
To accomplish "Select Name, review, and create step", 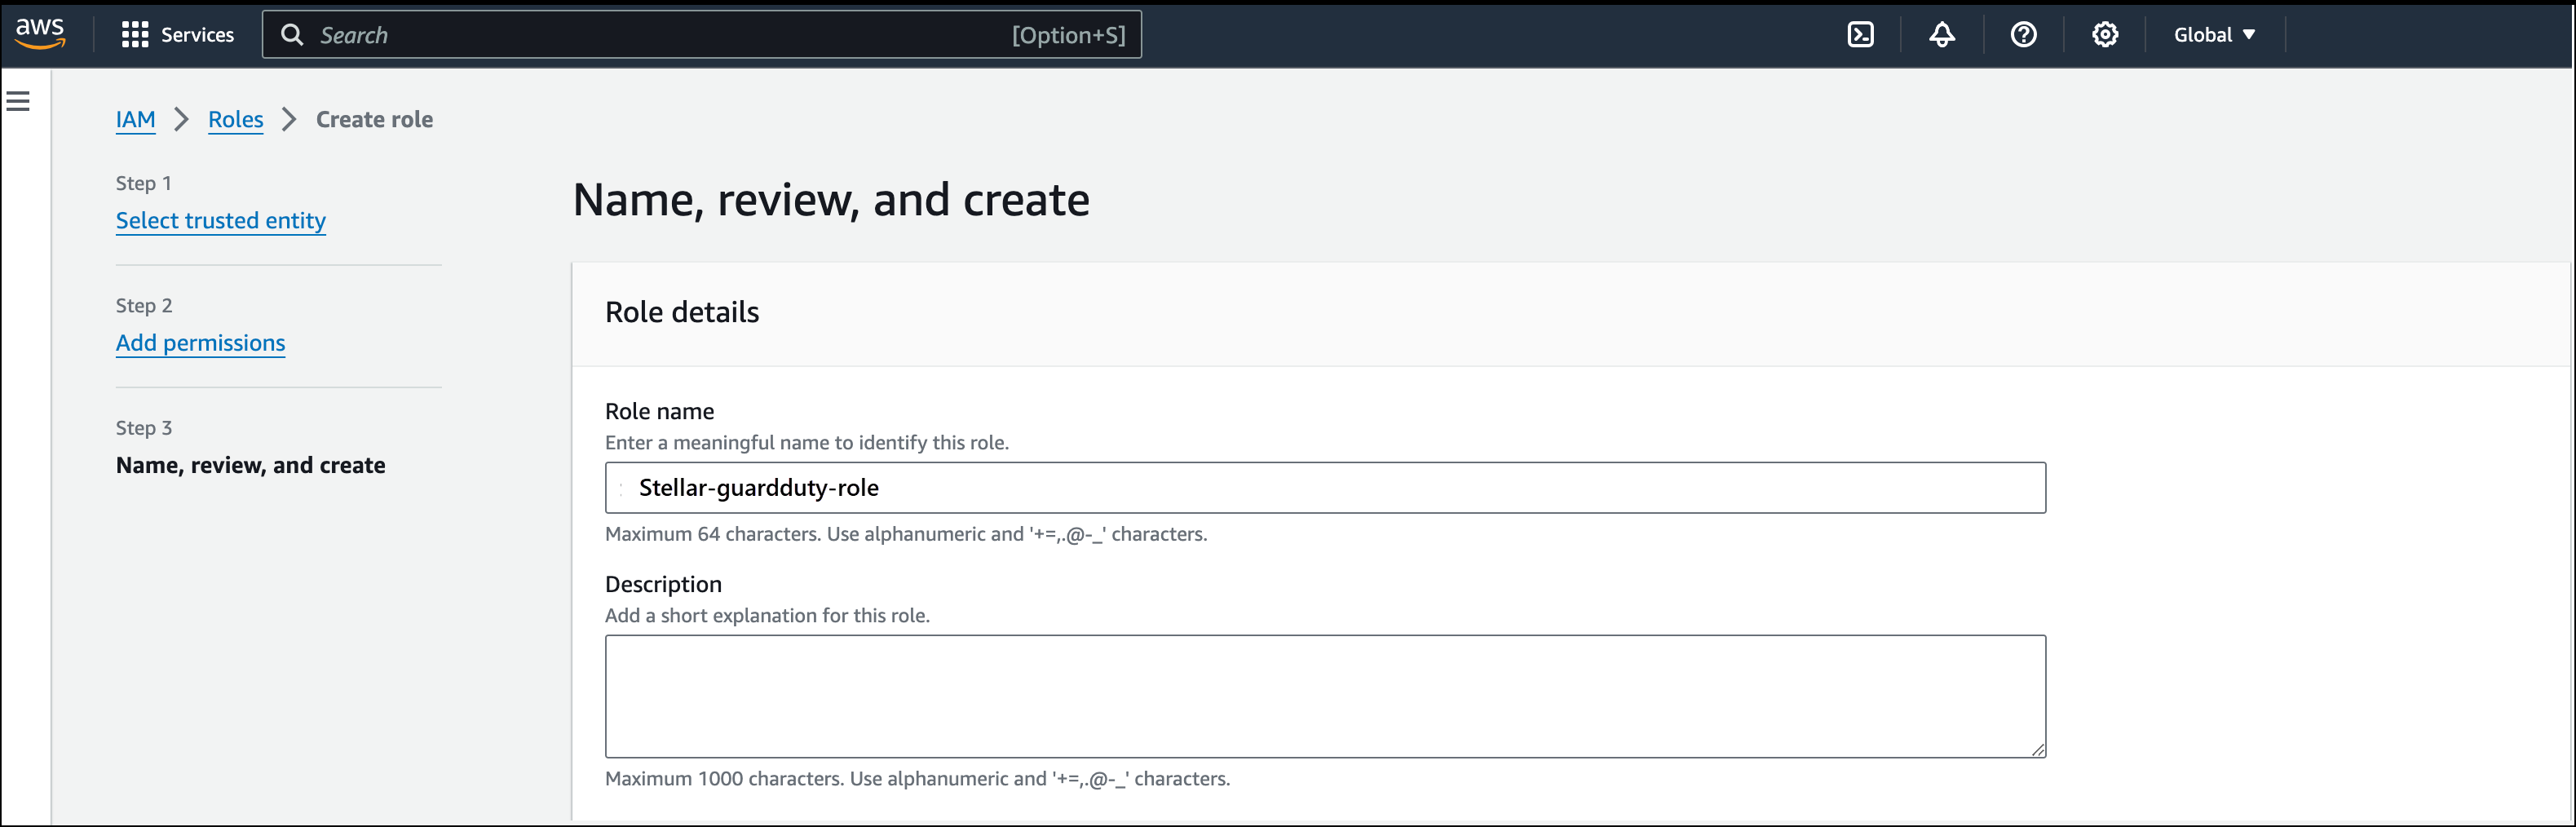I will click(250, 465).
